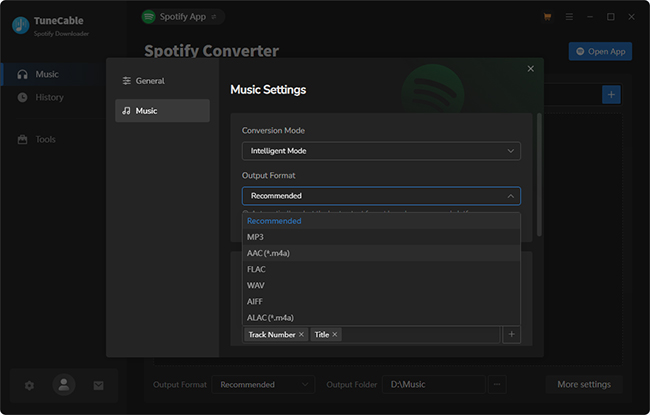Browse output folder with ellipsis button
The width and height of the screenshot is (650, 415).
pyautogui.click(x=497, y=385)
